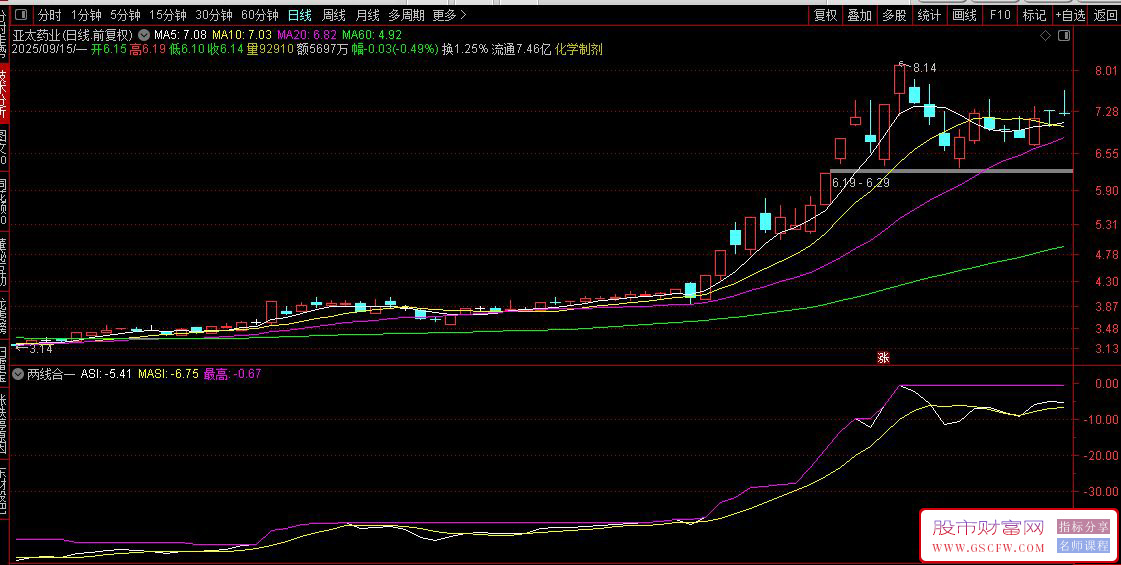Expand the 更多 periods menu
Image resolution: width=1121 pixels, height=565 pixels.
coord(450,14)
